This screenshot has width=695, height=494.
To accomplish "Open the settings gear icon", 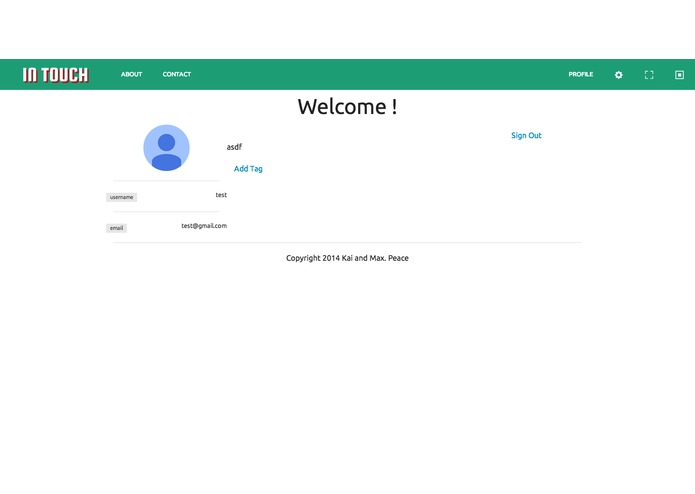I will point(618,75).
